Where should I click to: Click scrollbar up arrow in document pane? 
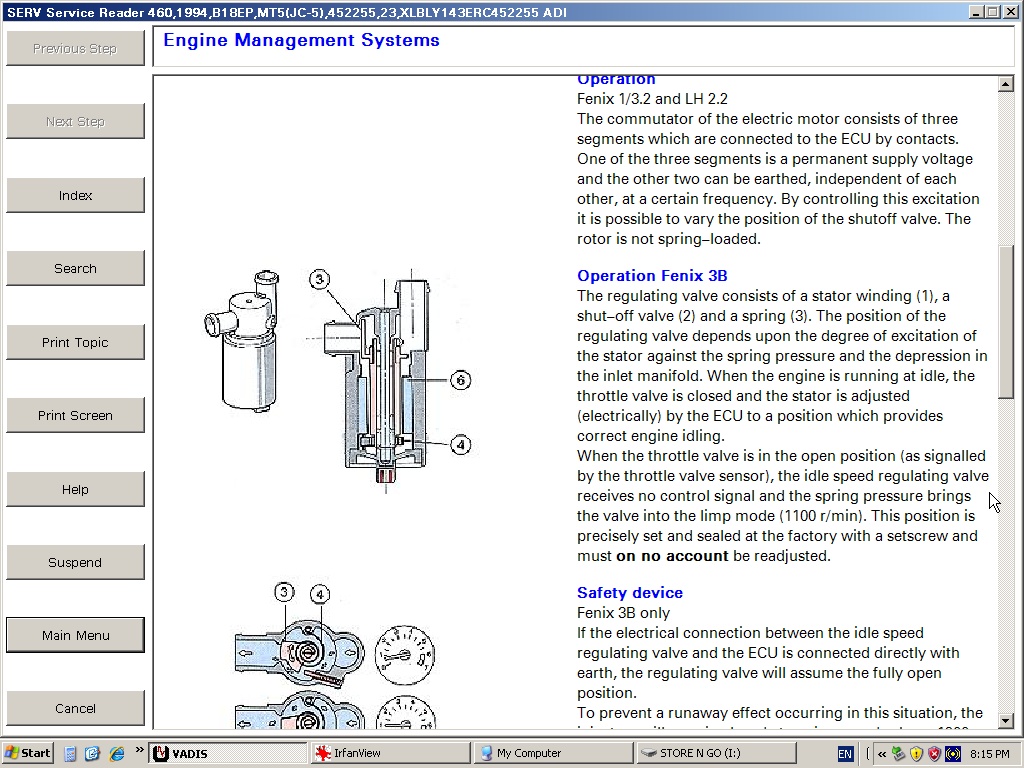click(x=1005, y=84)
